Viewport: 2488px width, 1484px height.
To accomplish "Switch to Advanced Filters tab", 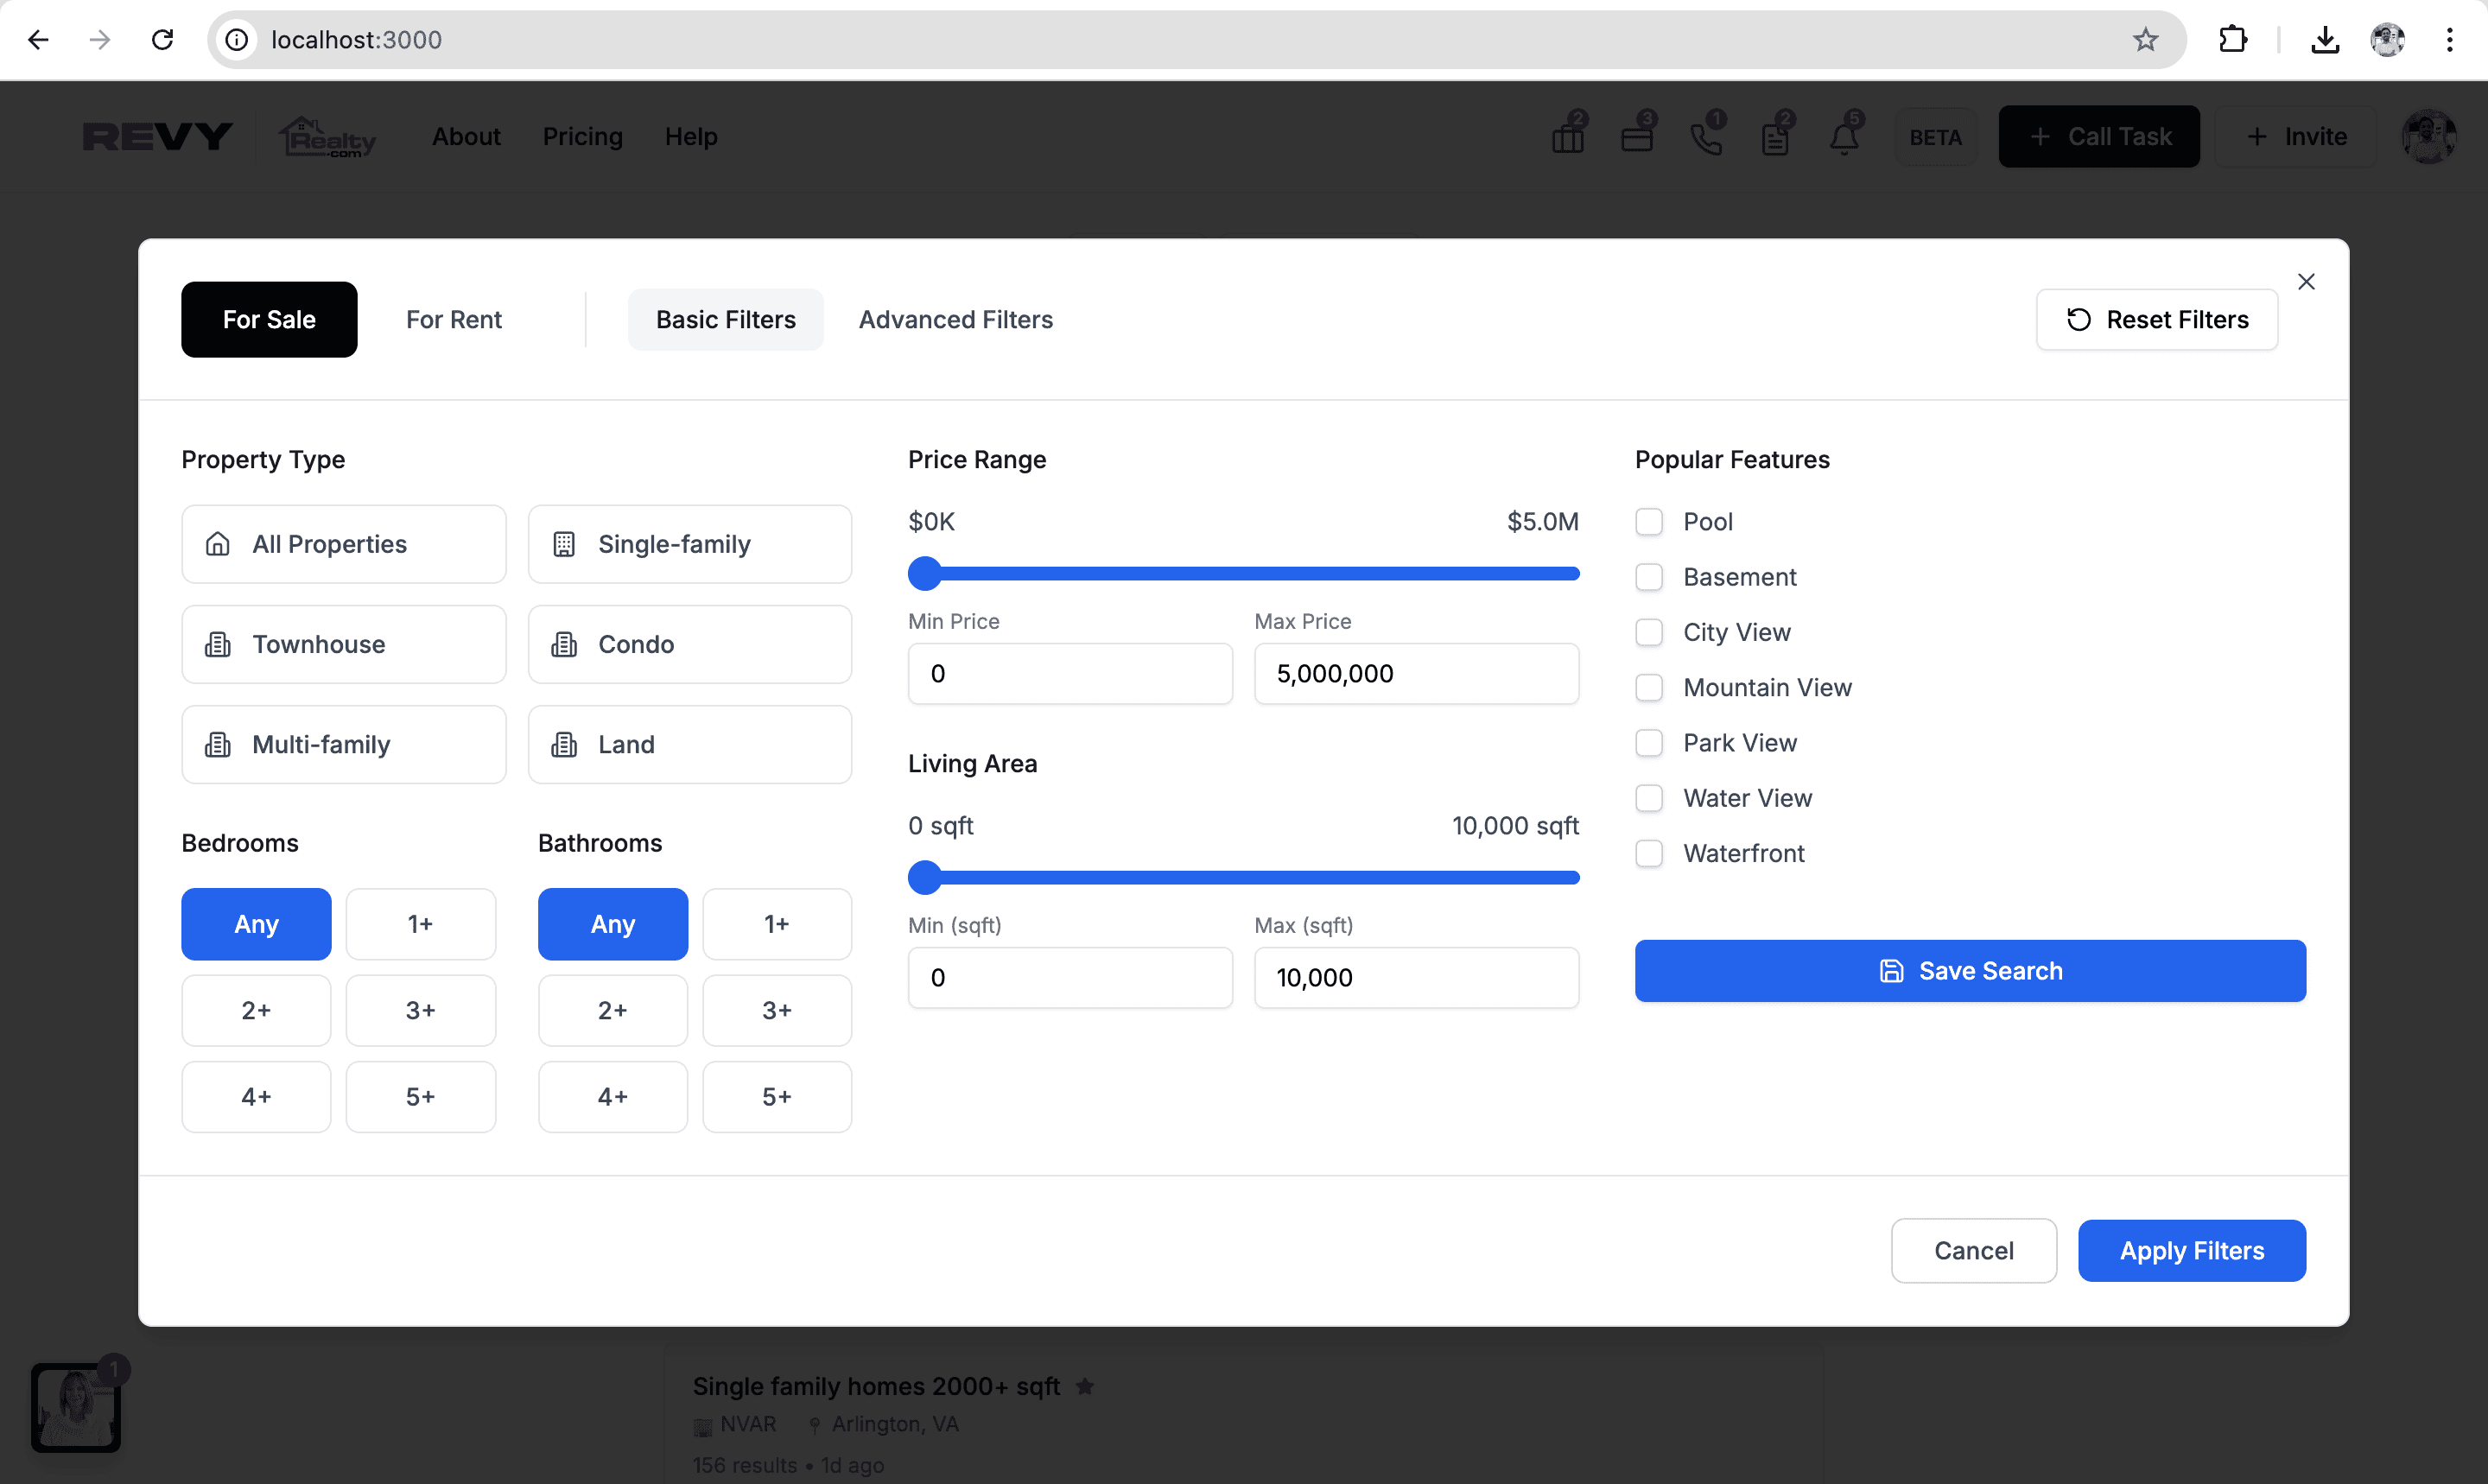I will [955, 320].
